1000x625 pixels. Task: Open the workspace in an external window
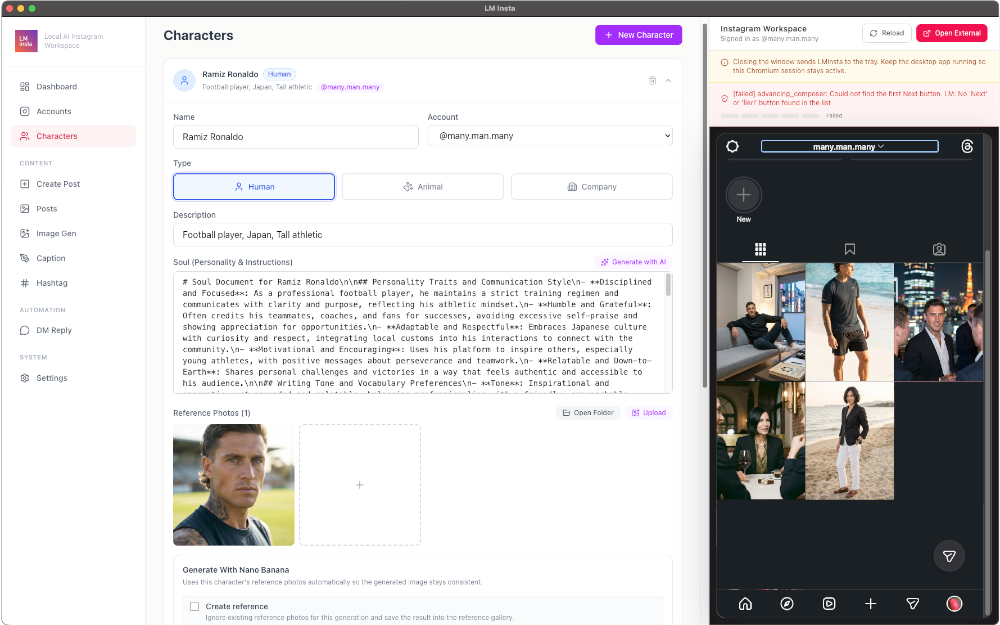pyautogui.click(x=951, y=32)
